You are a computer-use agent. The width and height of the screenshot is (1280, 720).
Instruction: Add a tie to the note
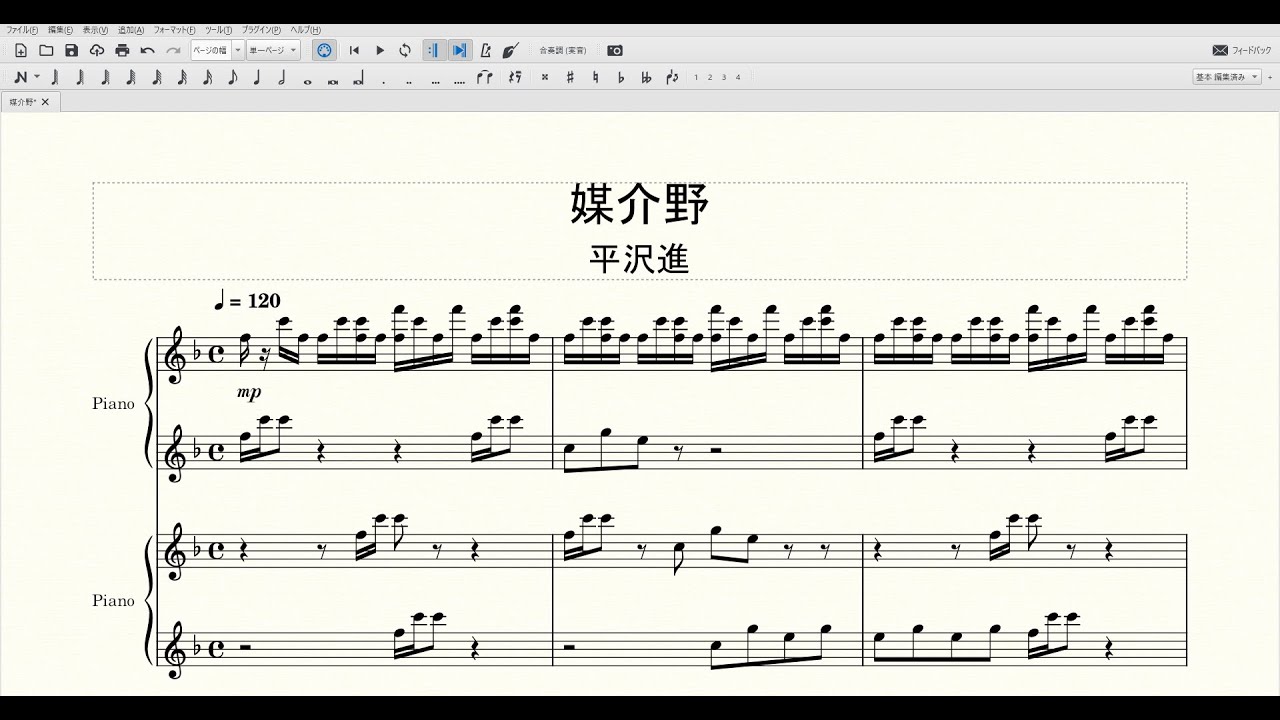(x=485, y=77)
